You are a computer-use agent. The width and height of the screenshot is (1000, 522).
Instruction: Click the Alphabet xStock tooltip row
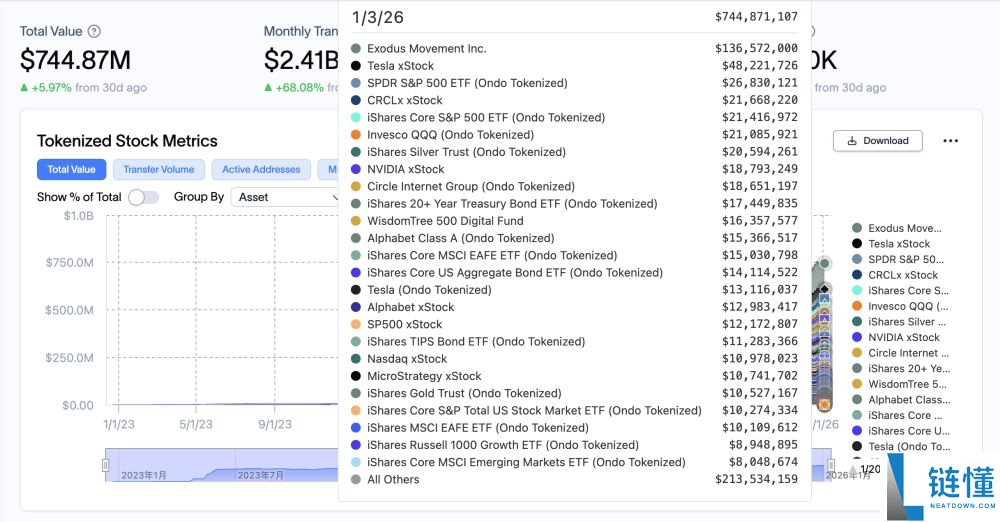(574, 307)
